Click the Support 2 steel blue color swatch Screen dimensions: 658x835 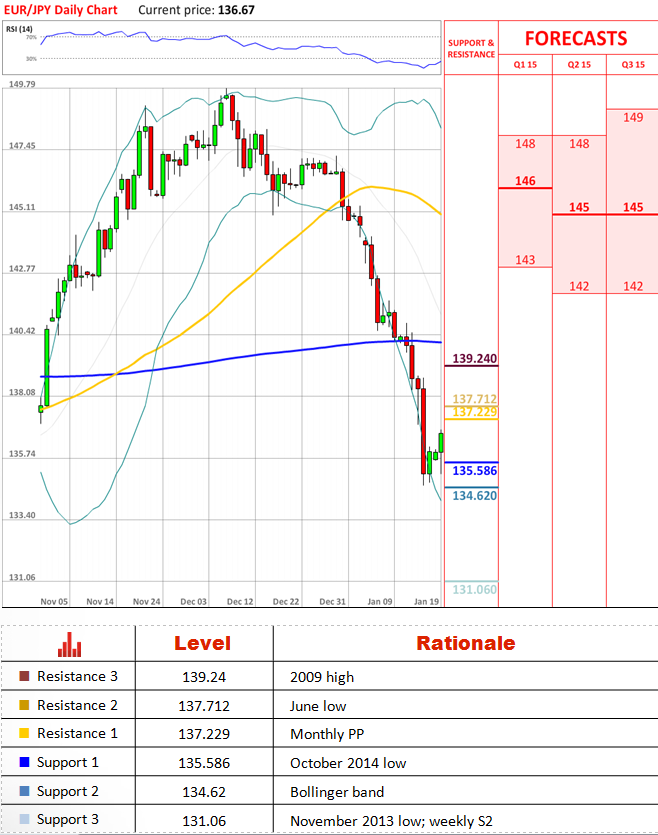[x=24, y=791]
